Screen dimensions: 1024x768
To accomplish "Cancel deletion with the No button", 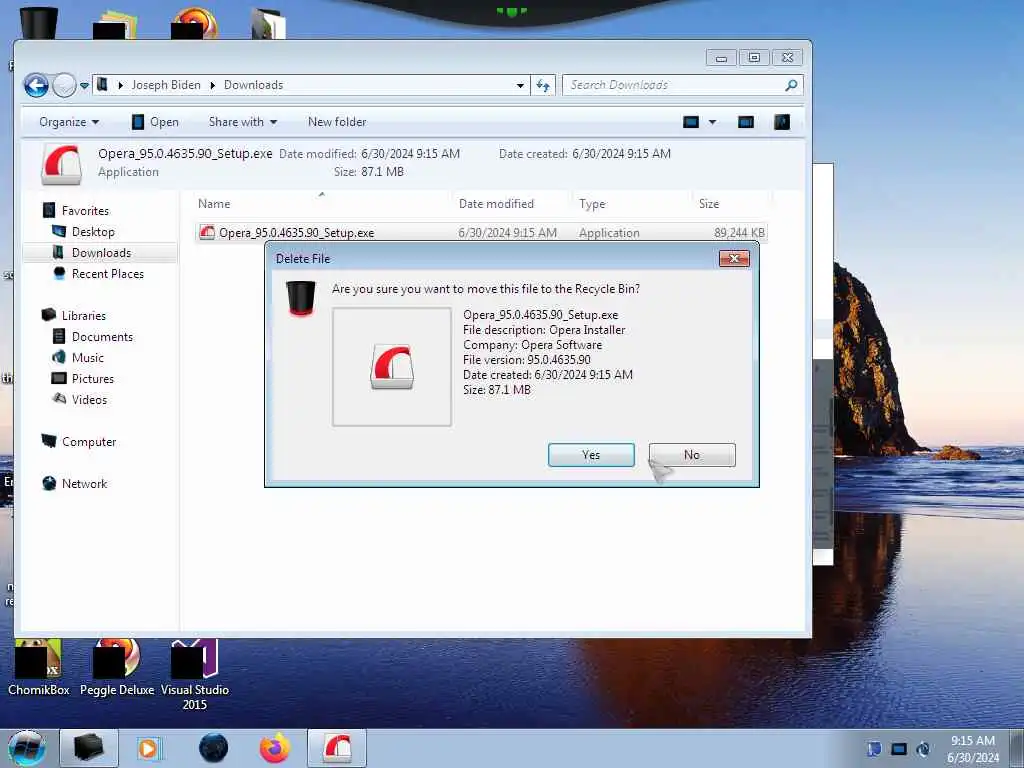I will [x=692, y=455].
